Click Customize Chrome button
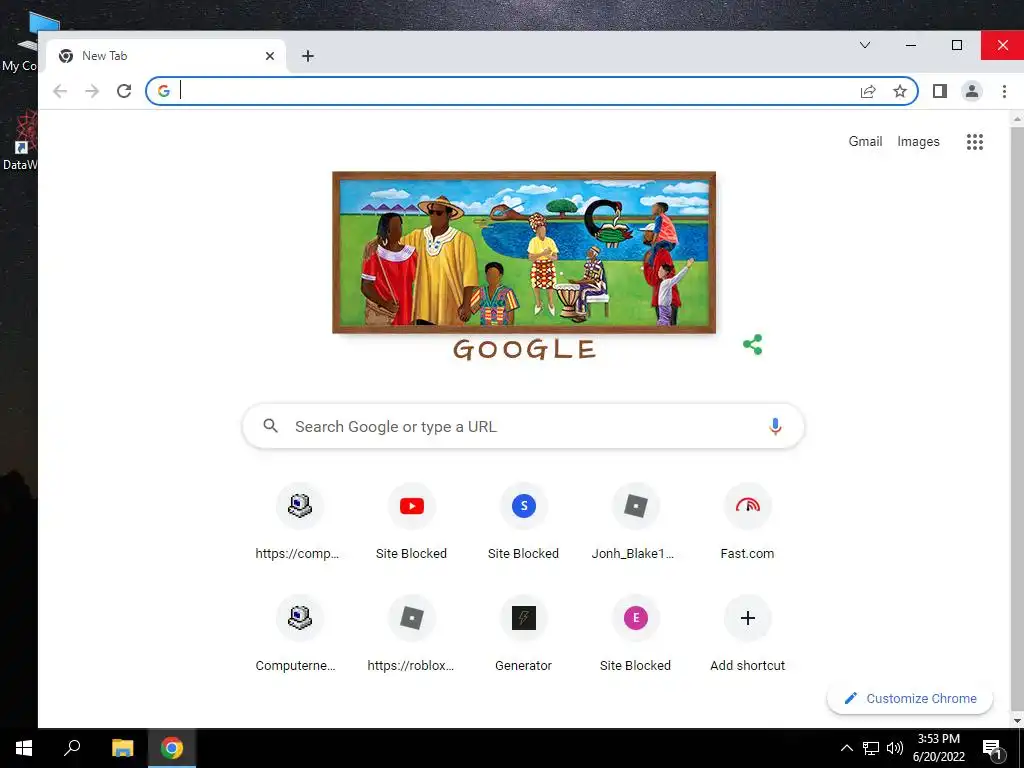The image size is (1024, 768). point(910,699)
